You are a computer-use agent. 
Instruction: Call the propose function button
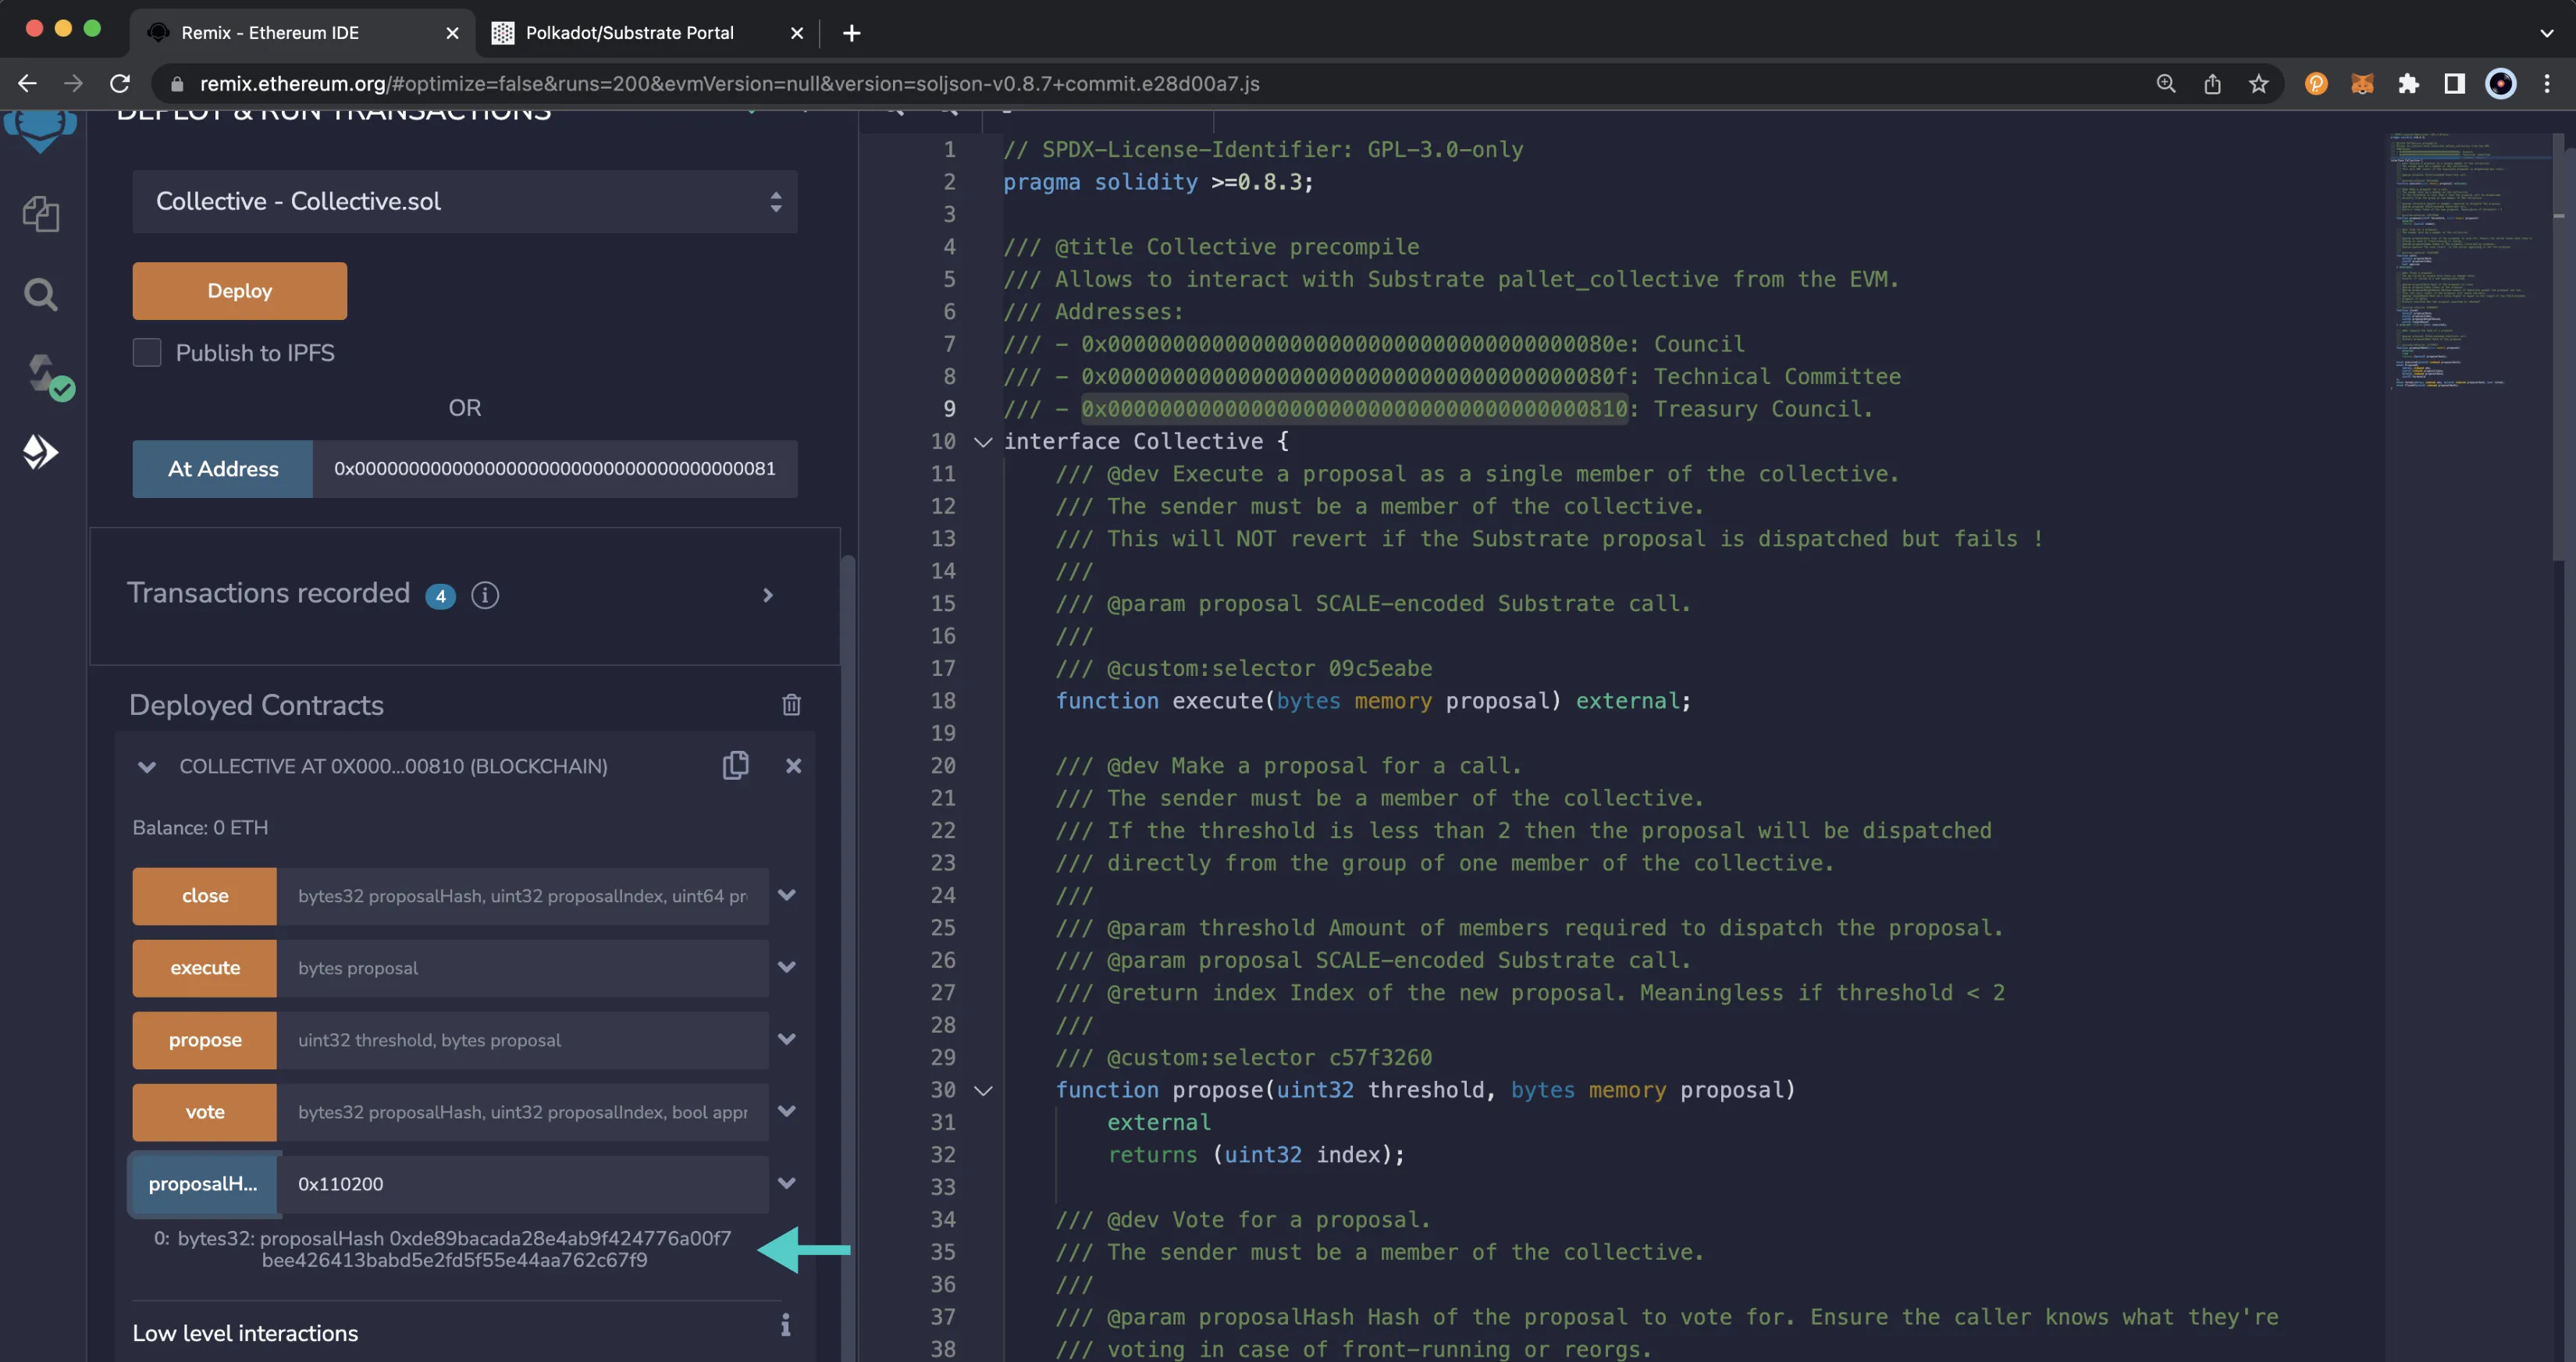coord(205,1040)
